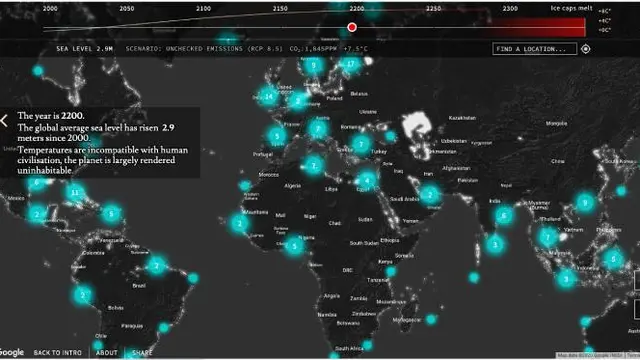Open the About link
Image resolution: width=640 pixels, height=360 pixels.
coord(107,353)
